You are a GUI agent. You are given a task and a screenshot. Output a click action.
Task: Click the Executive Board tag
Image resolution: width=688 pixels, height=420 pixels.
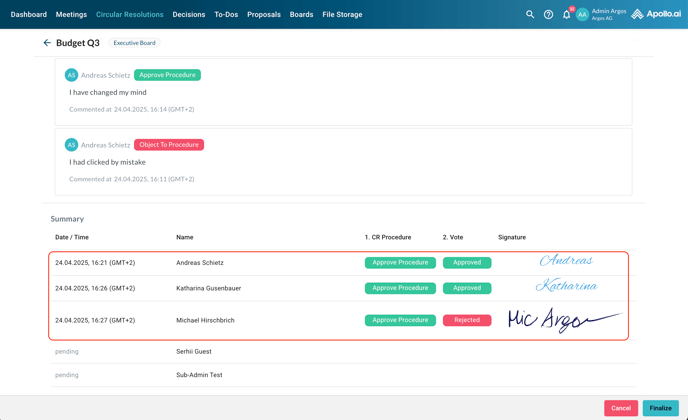[x=134, y=43]
